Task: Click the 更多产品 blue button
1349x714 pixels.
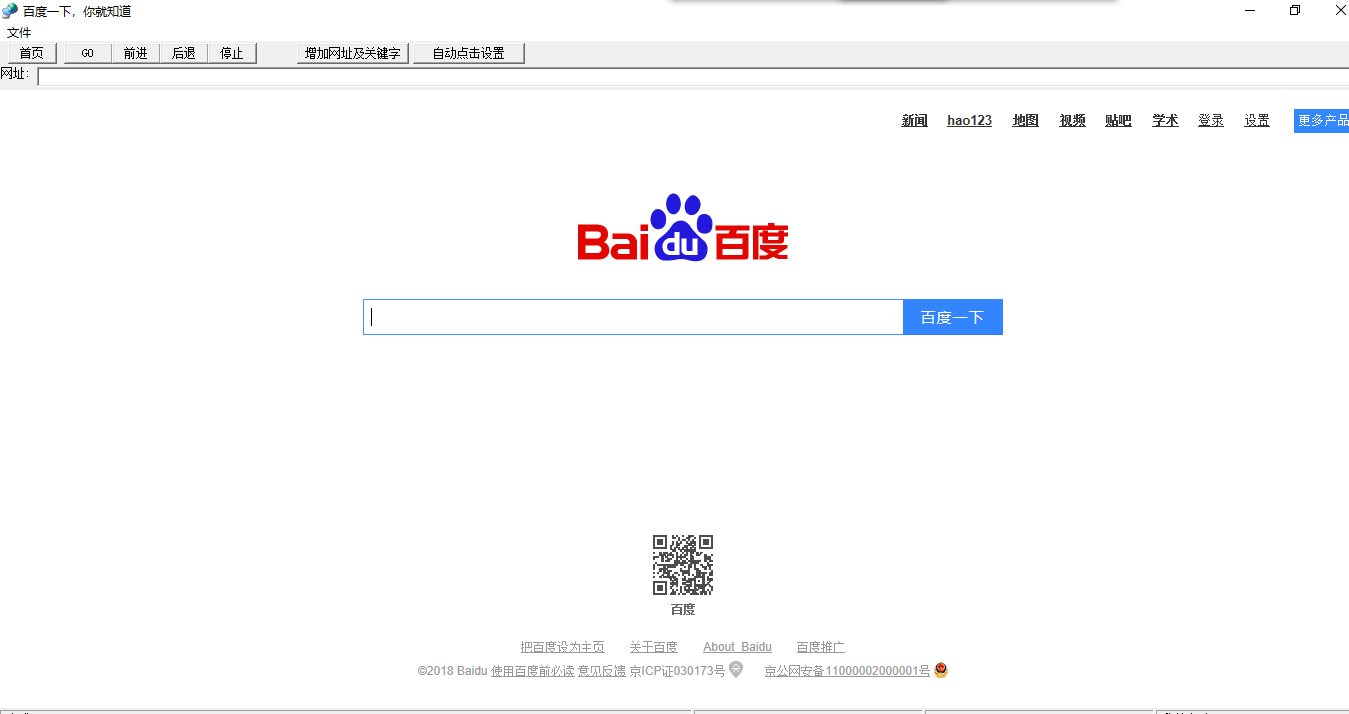Action: (x=1321, y=120)
